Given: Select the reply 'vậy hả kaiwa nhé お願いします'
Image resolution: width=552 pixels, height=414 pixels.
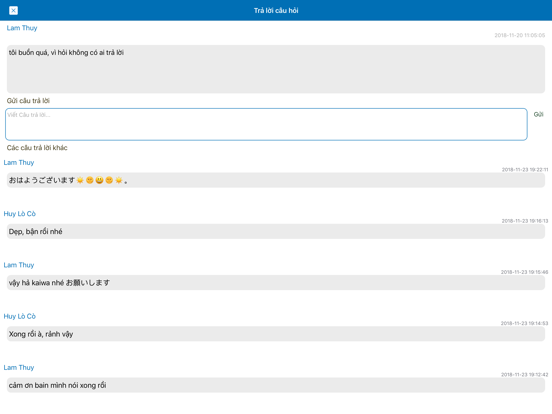Looking at the screenshot, I should pos(276,283).
